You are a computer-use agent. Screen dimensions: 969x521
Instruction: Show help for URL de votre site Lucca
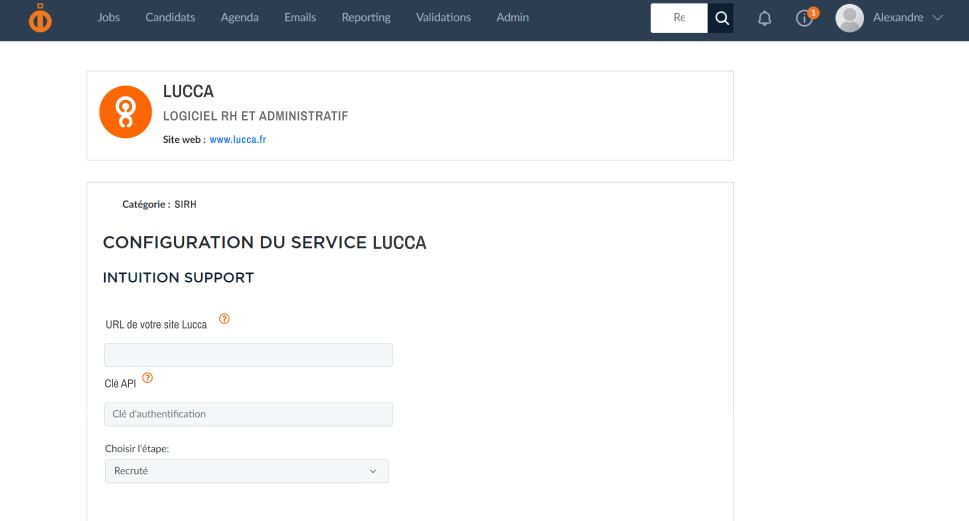[224, 319]
